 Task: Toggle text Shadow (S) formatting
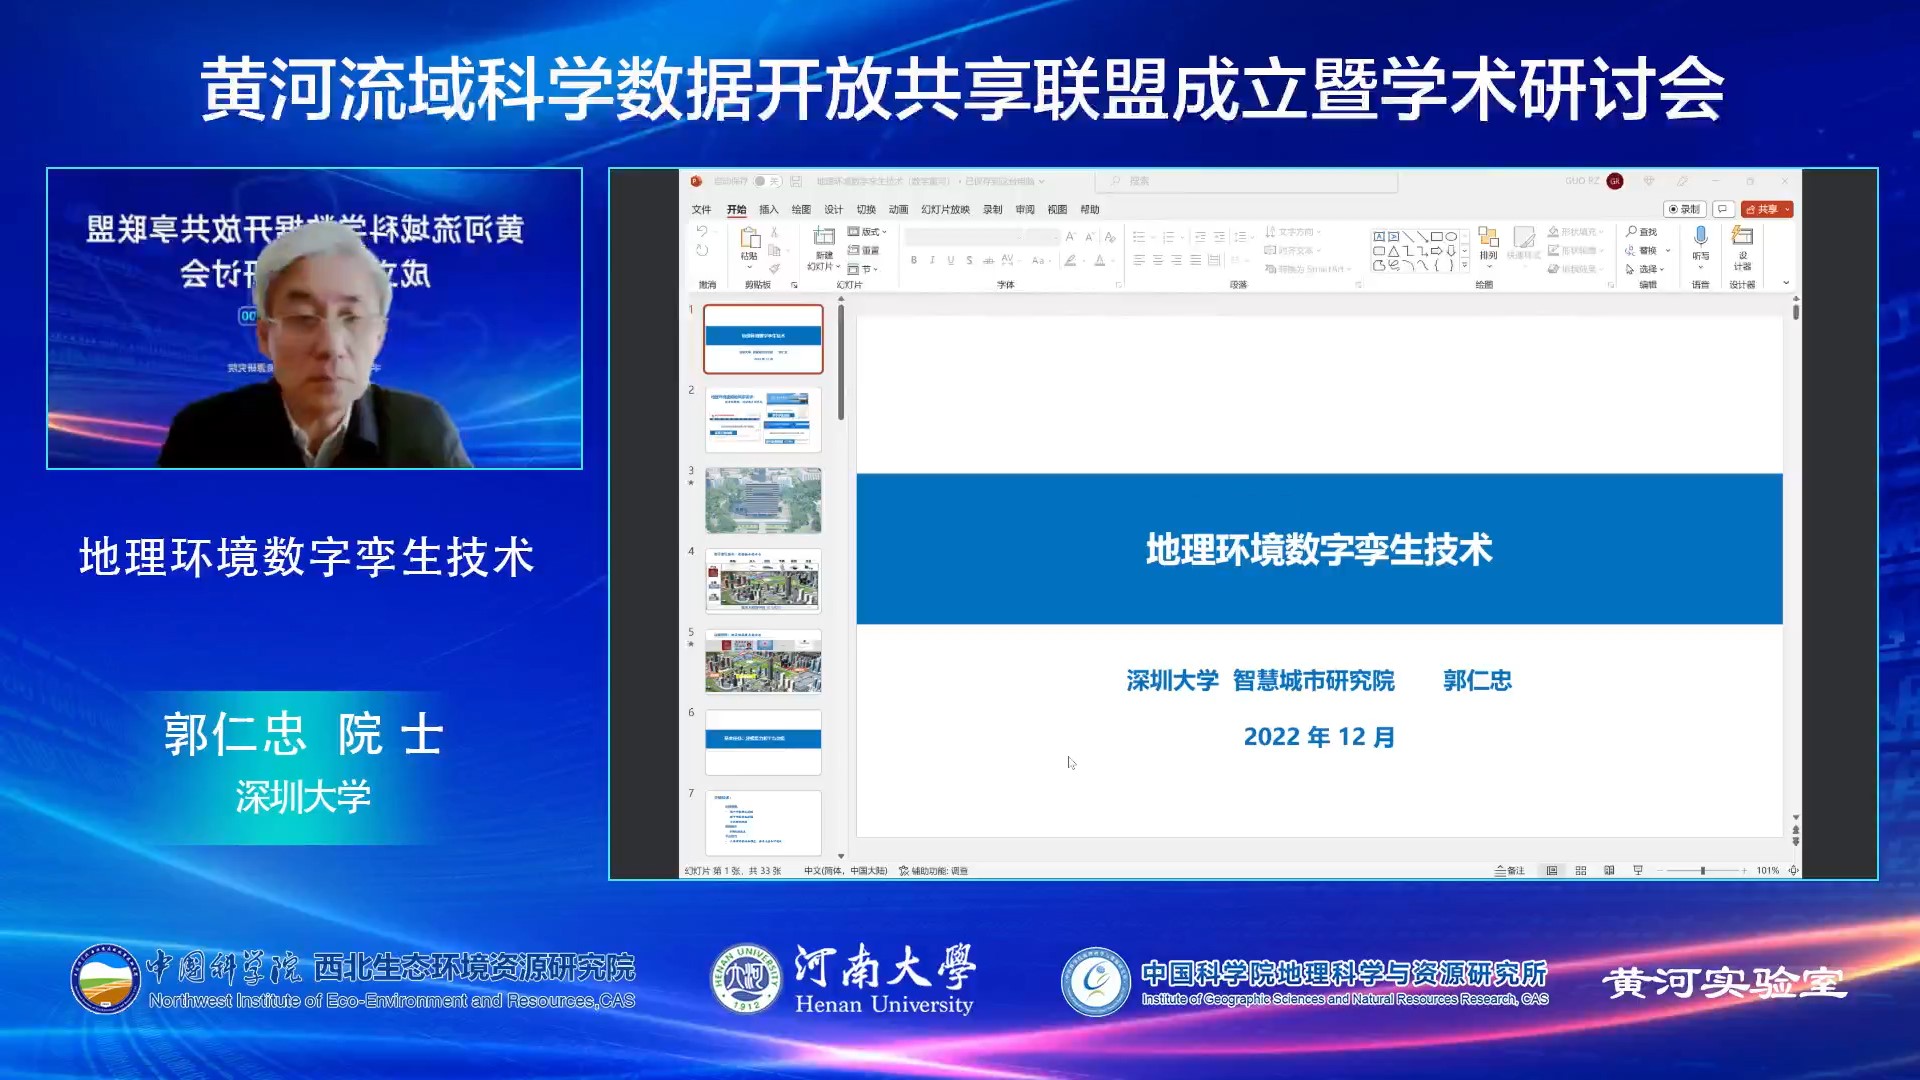click(969, 260)
